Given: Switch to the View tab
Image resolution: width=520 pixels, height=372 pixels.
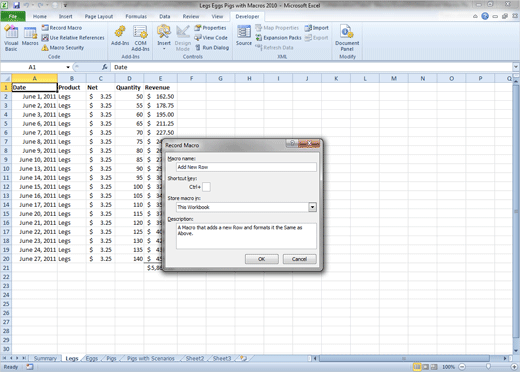Looking at the screenshot, I should coord(217,16).
